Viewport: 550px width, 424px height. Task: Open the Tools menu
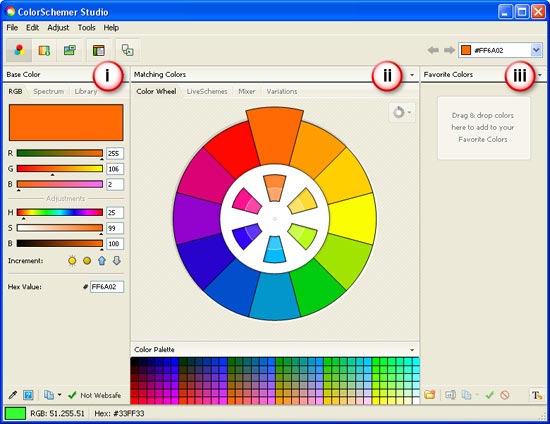point(86,27)
